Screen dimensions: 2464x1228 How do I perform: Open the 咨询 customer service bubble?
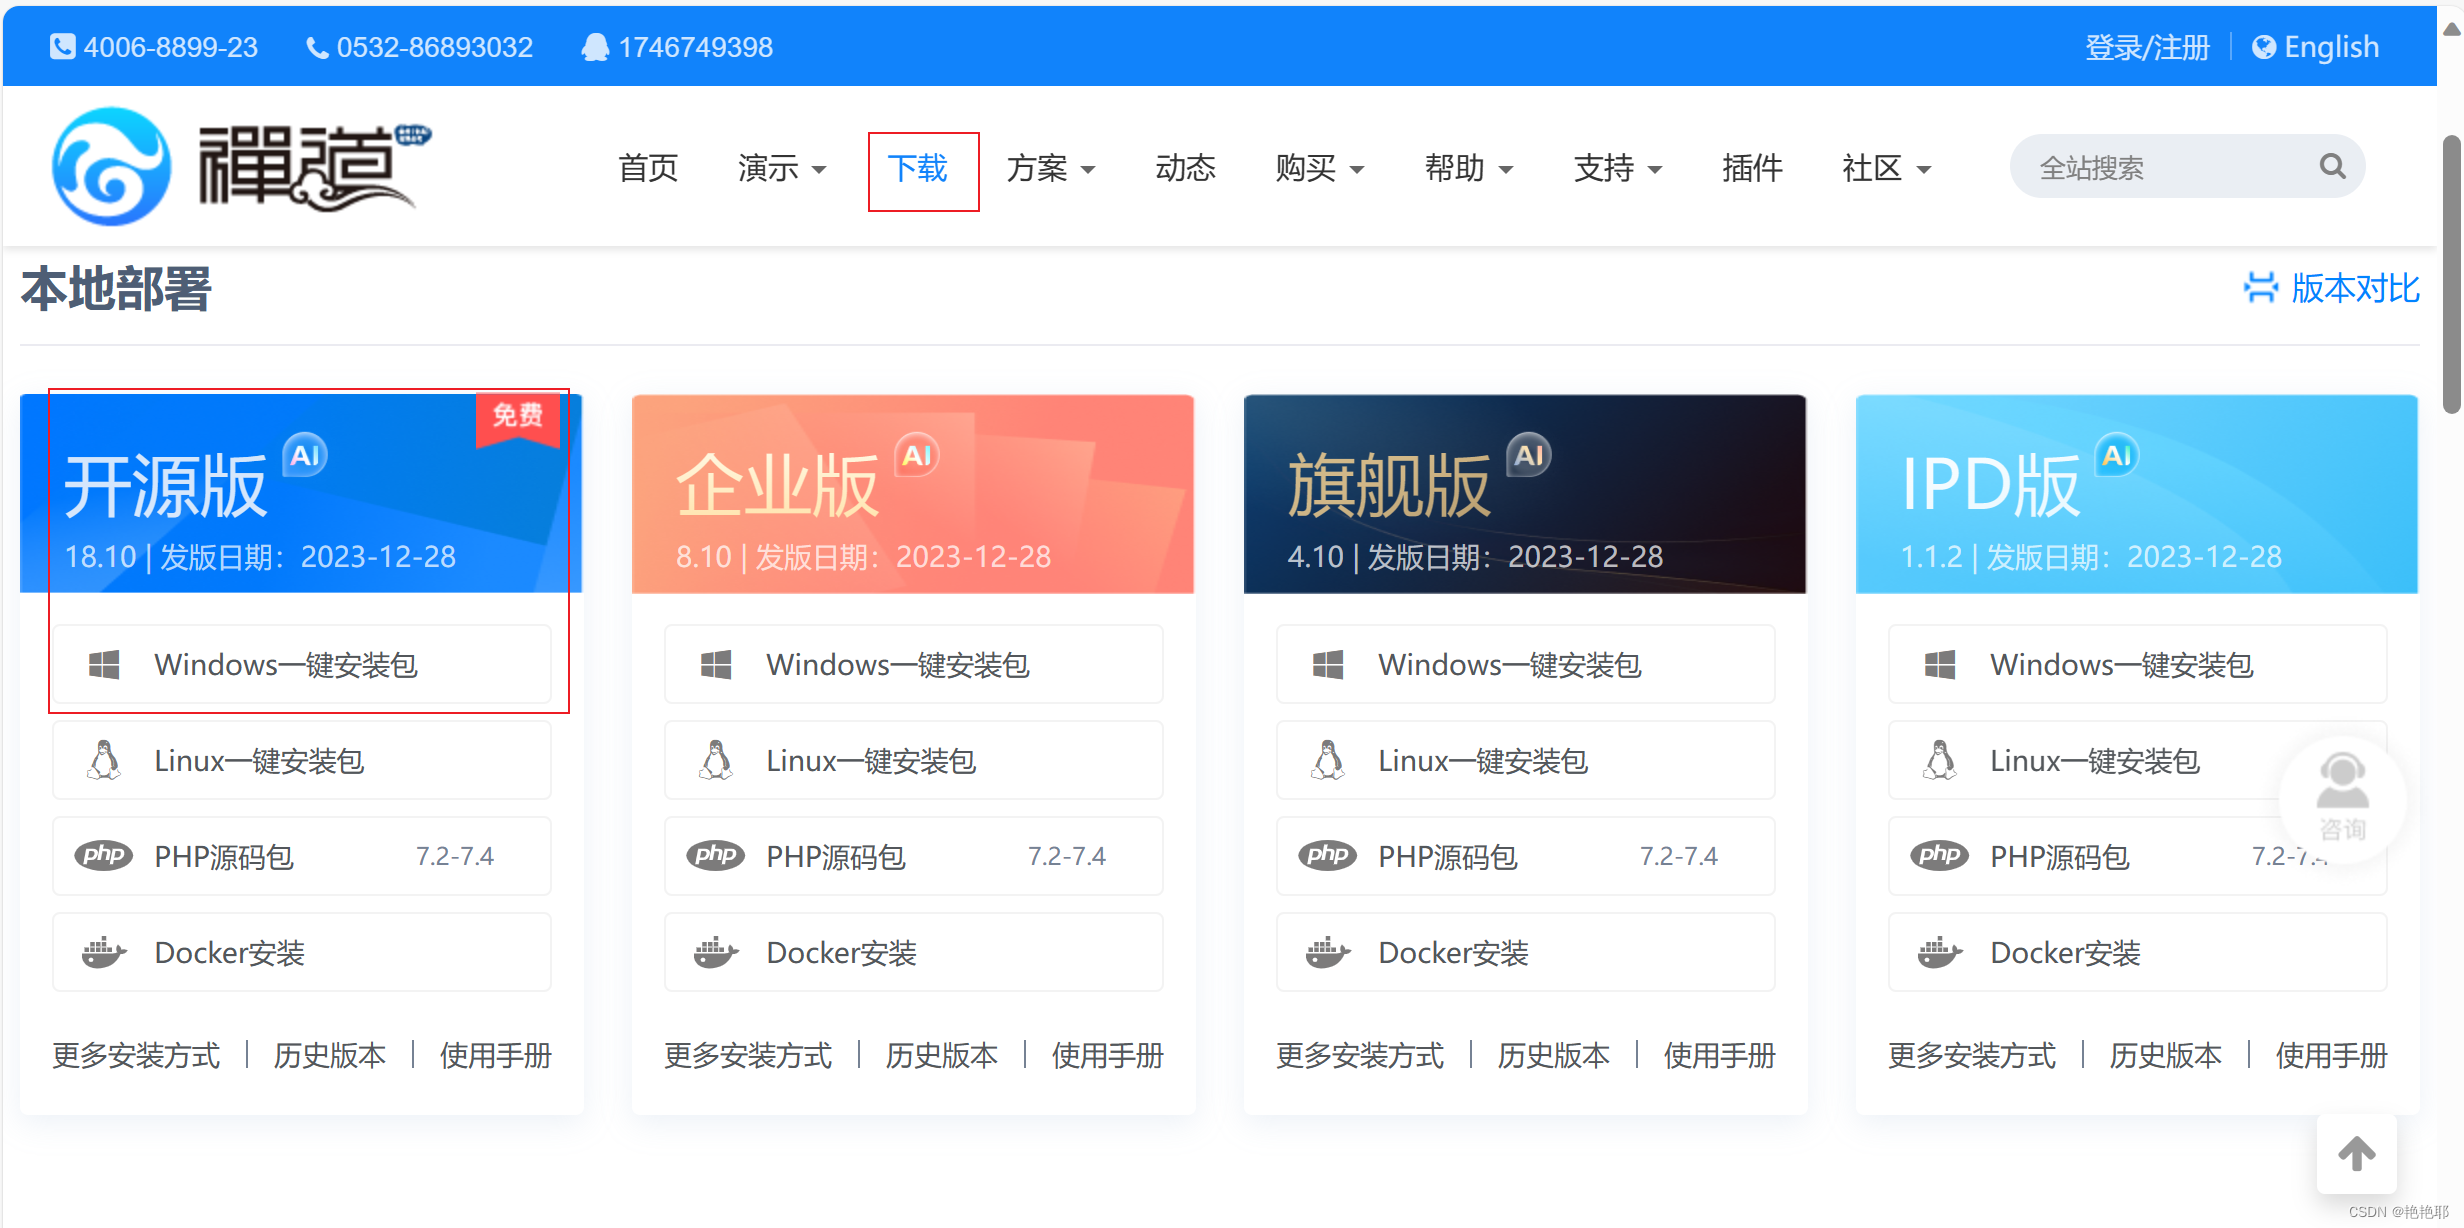2342,798
